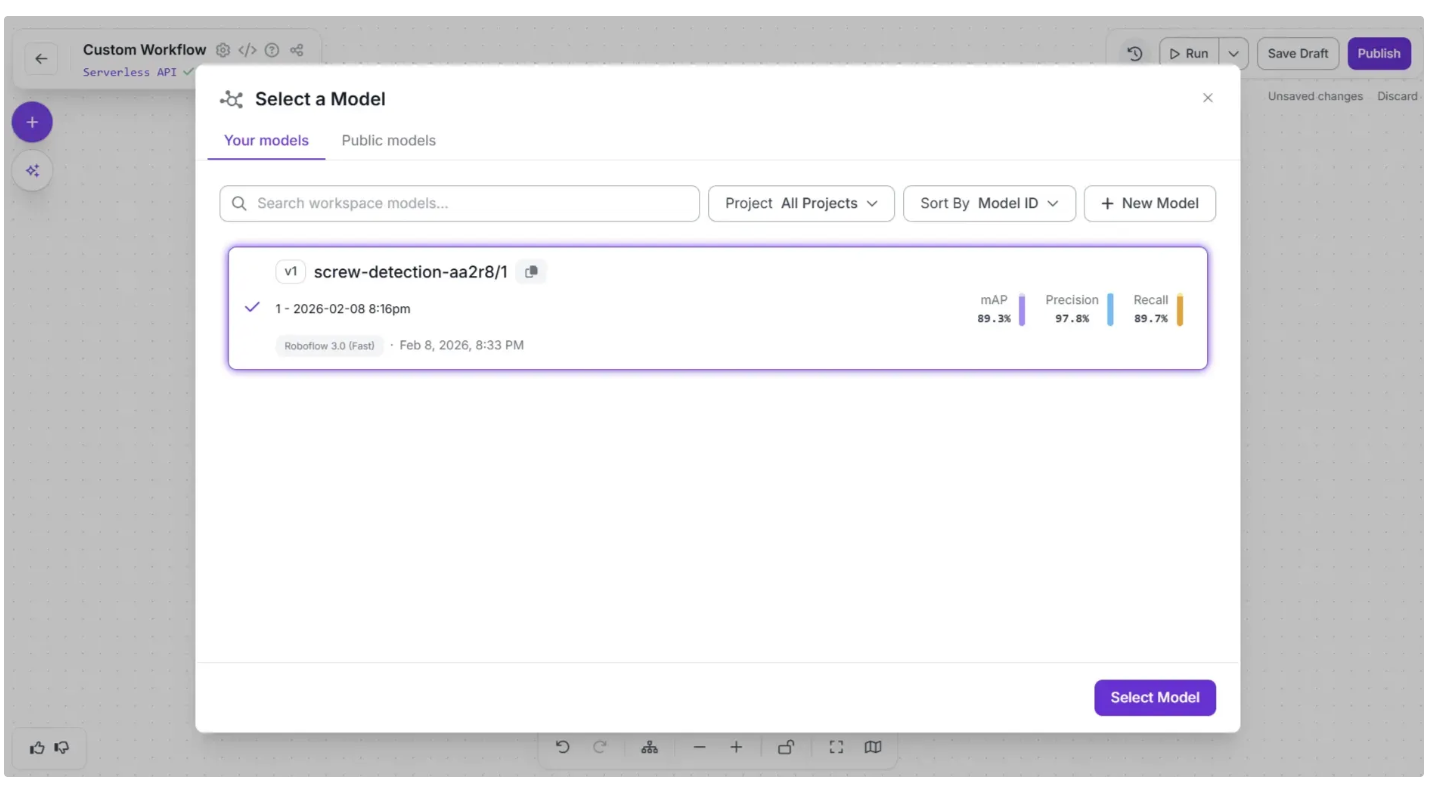This screenshot has width=1436, height=786.
Task: Open the workflow code view icon
Action: point(247,50)
